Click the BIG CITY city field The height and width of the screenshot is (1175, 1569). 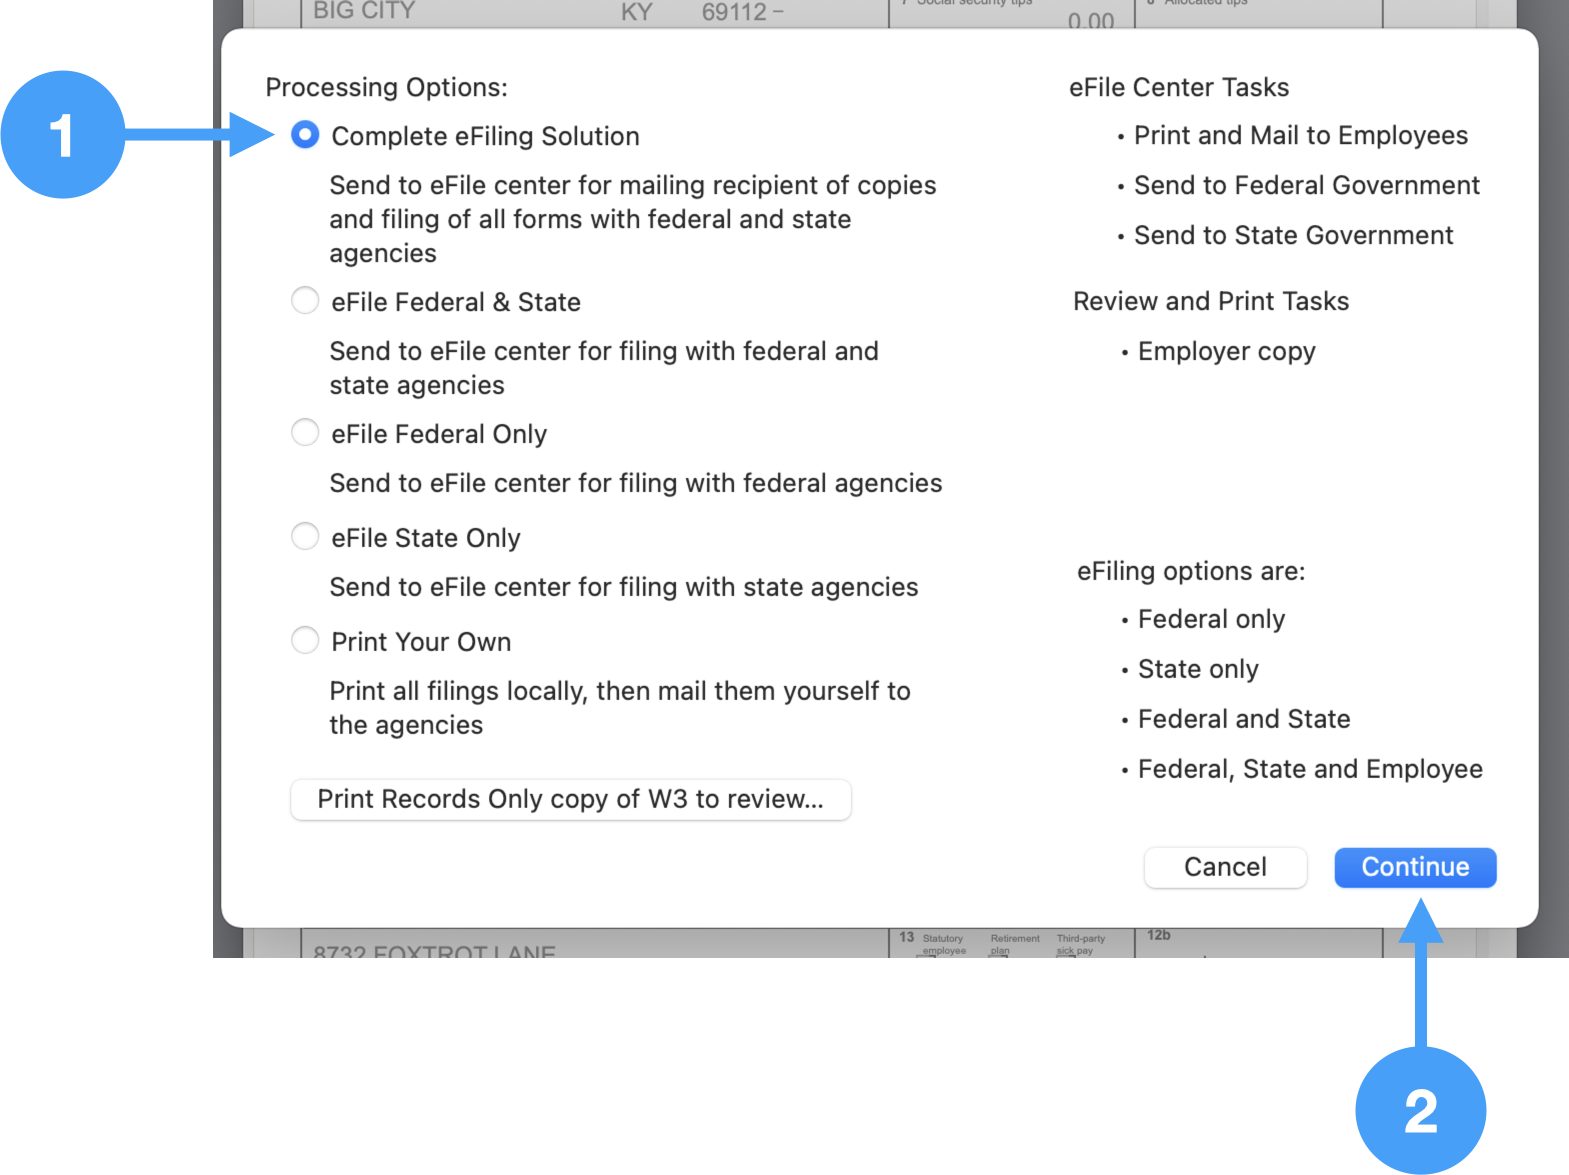[x=364, y=12]
